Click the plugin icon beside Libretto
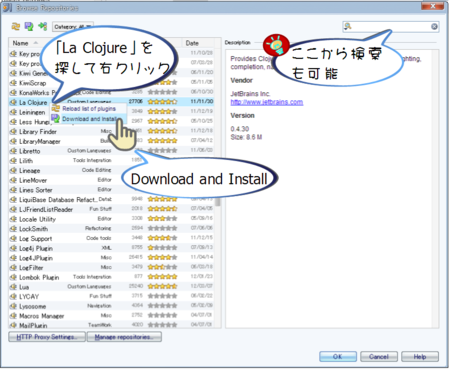Image resolution: width=450 pixels, height=369 pixels. tap(13, 151)
